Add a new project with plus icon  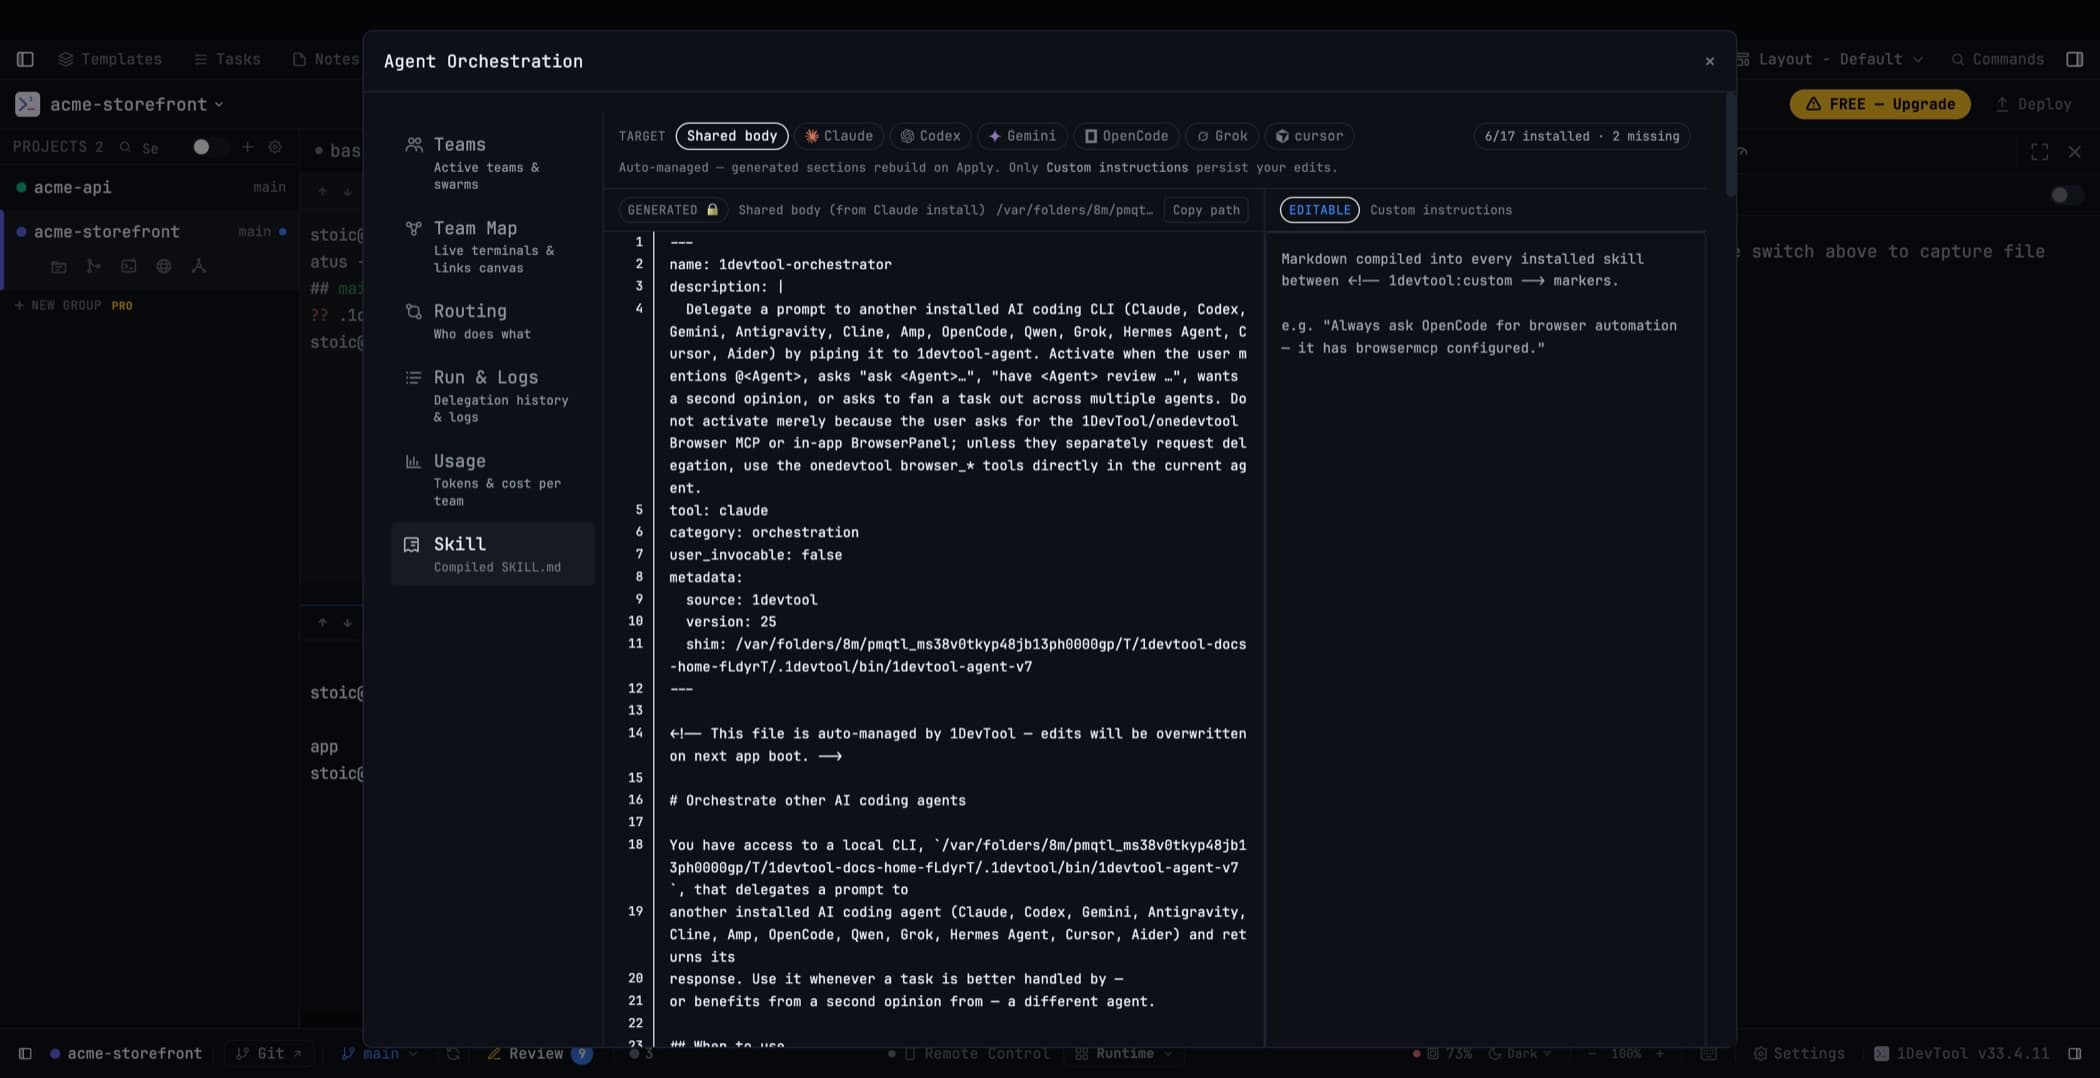click(x=247, y=147)
